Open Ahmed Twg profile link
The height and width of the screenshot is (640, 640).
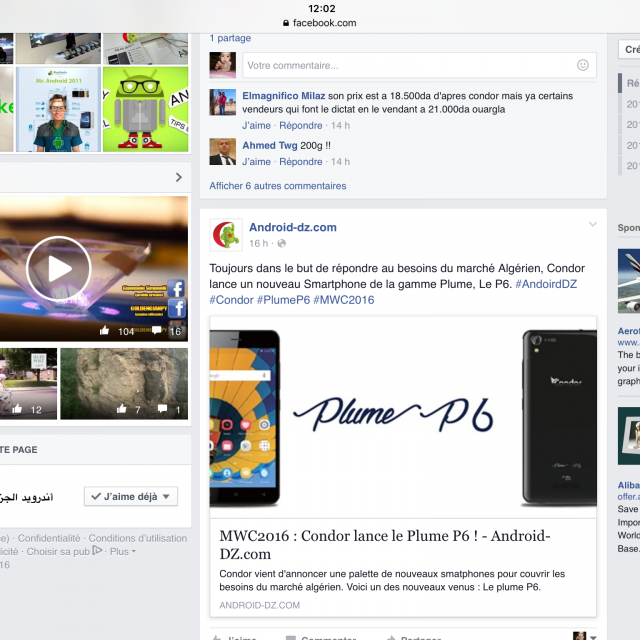pos(270,146)
